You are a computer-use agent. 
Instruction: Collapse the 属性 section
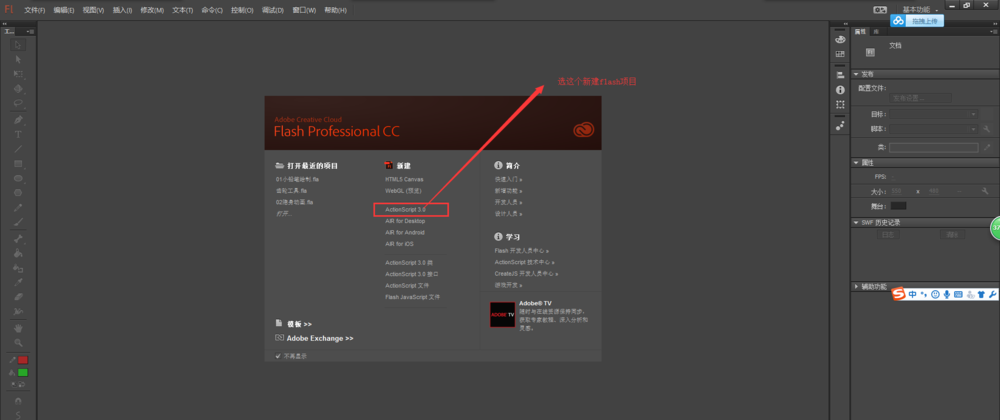coord(855,163)
